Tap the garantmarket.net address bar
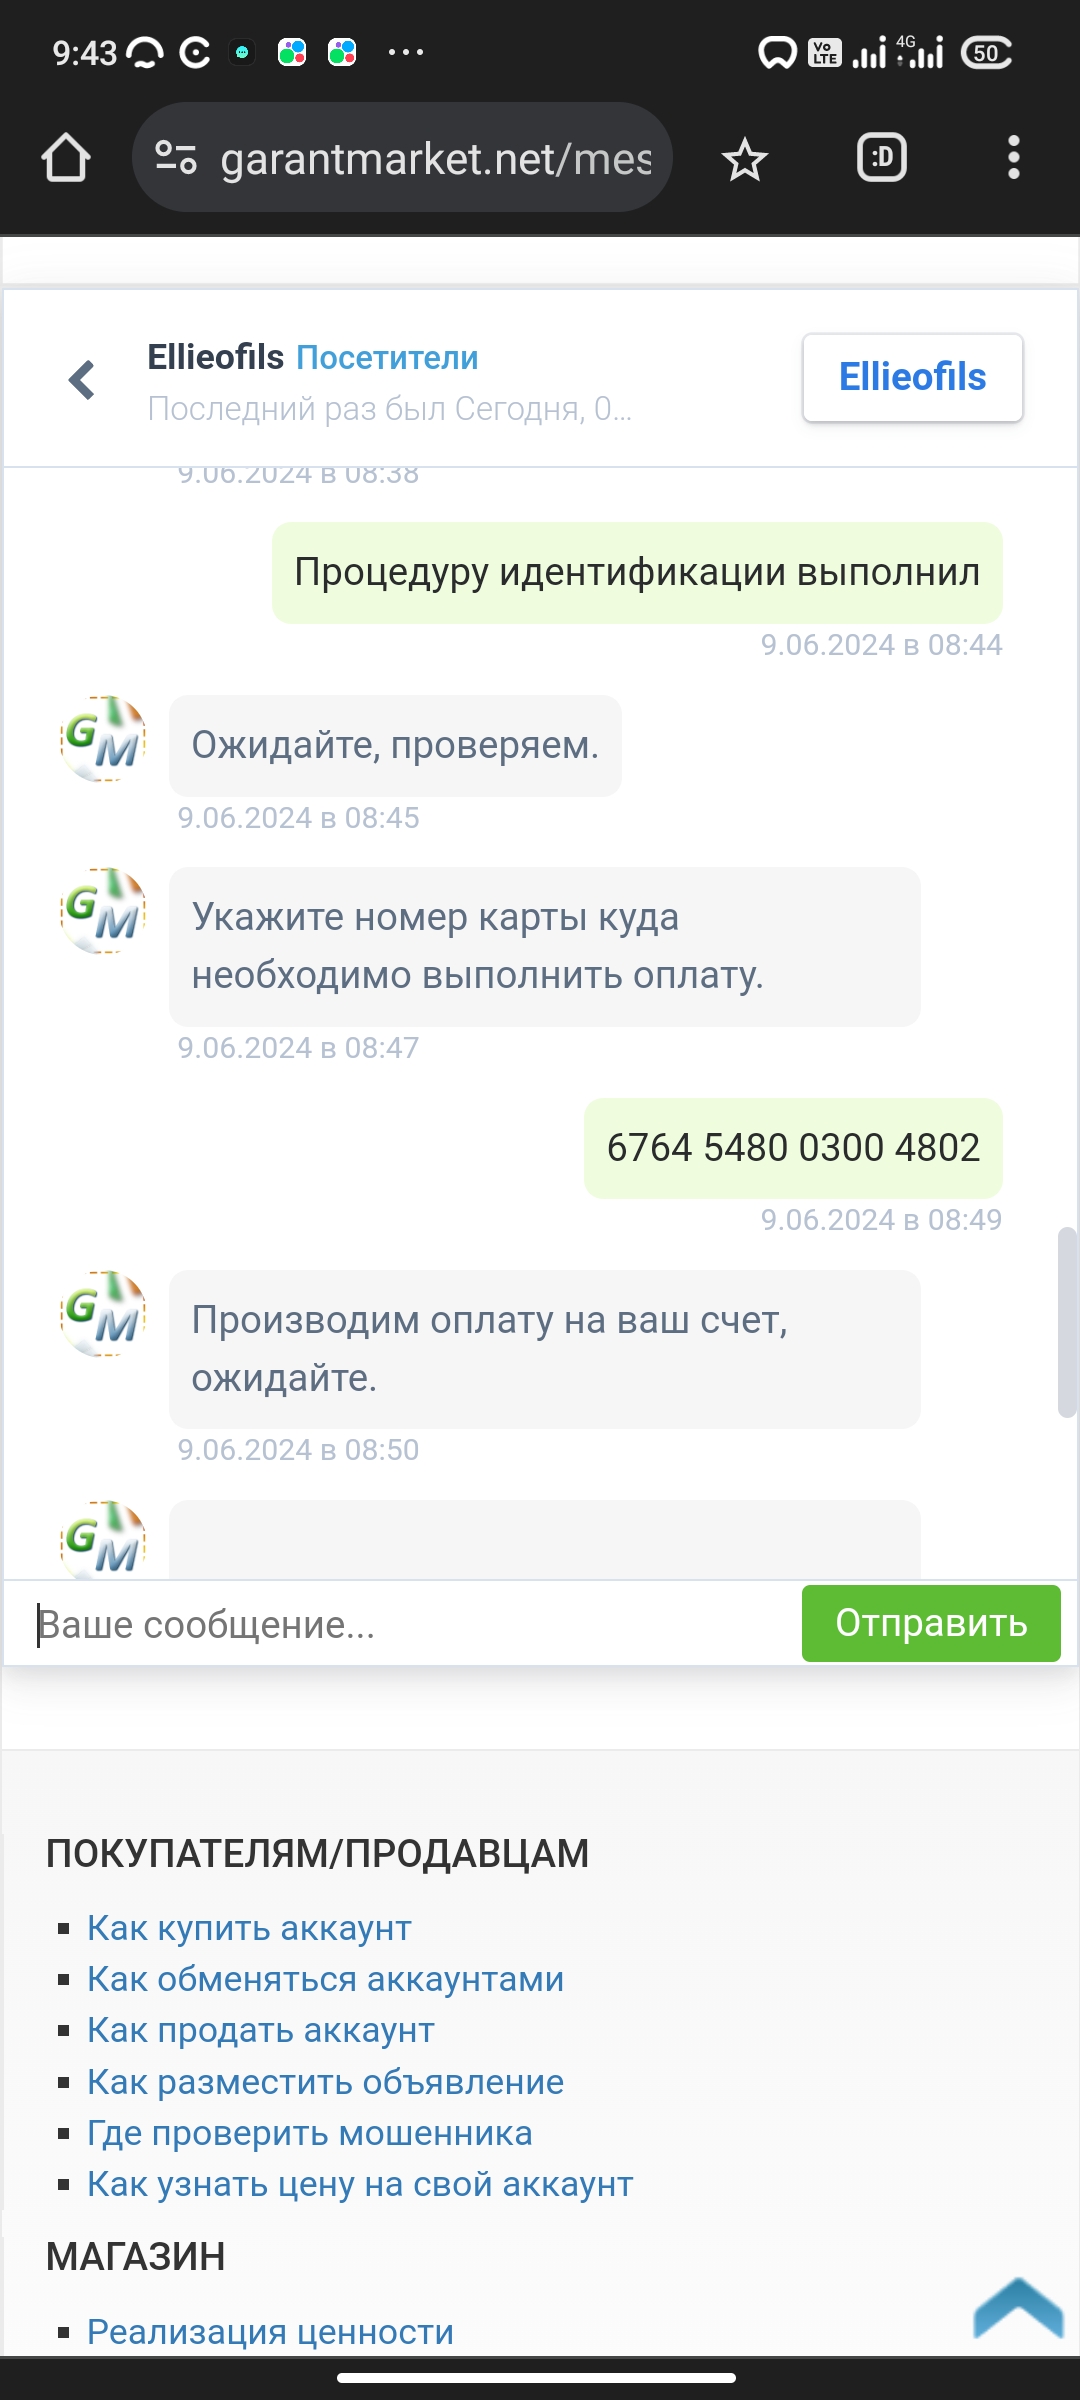 tap(402, 158)
